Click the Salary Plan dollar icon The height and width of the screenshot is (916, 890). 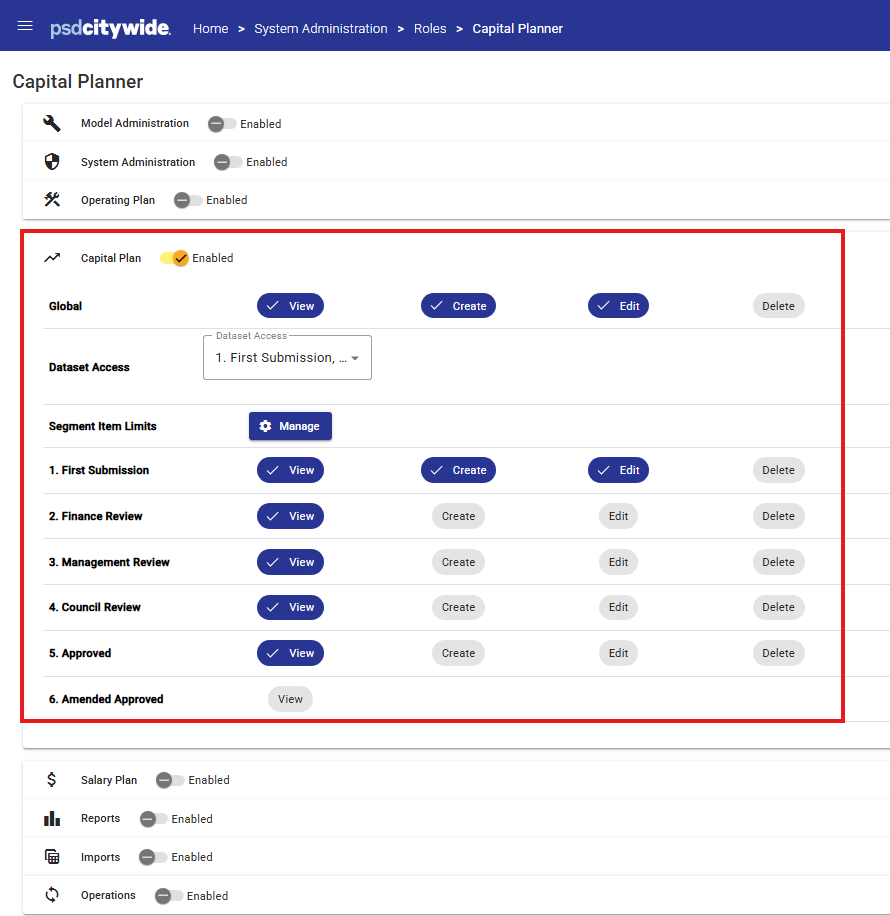coord(52,780)
